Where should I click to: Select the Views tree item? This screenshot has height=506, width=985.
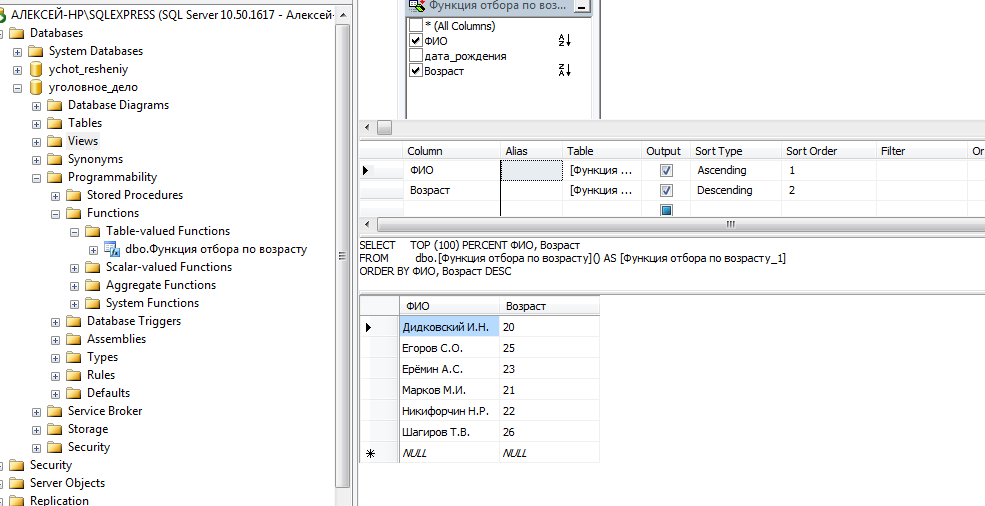(83, 141)
